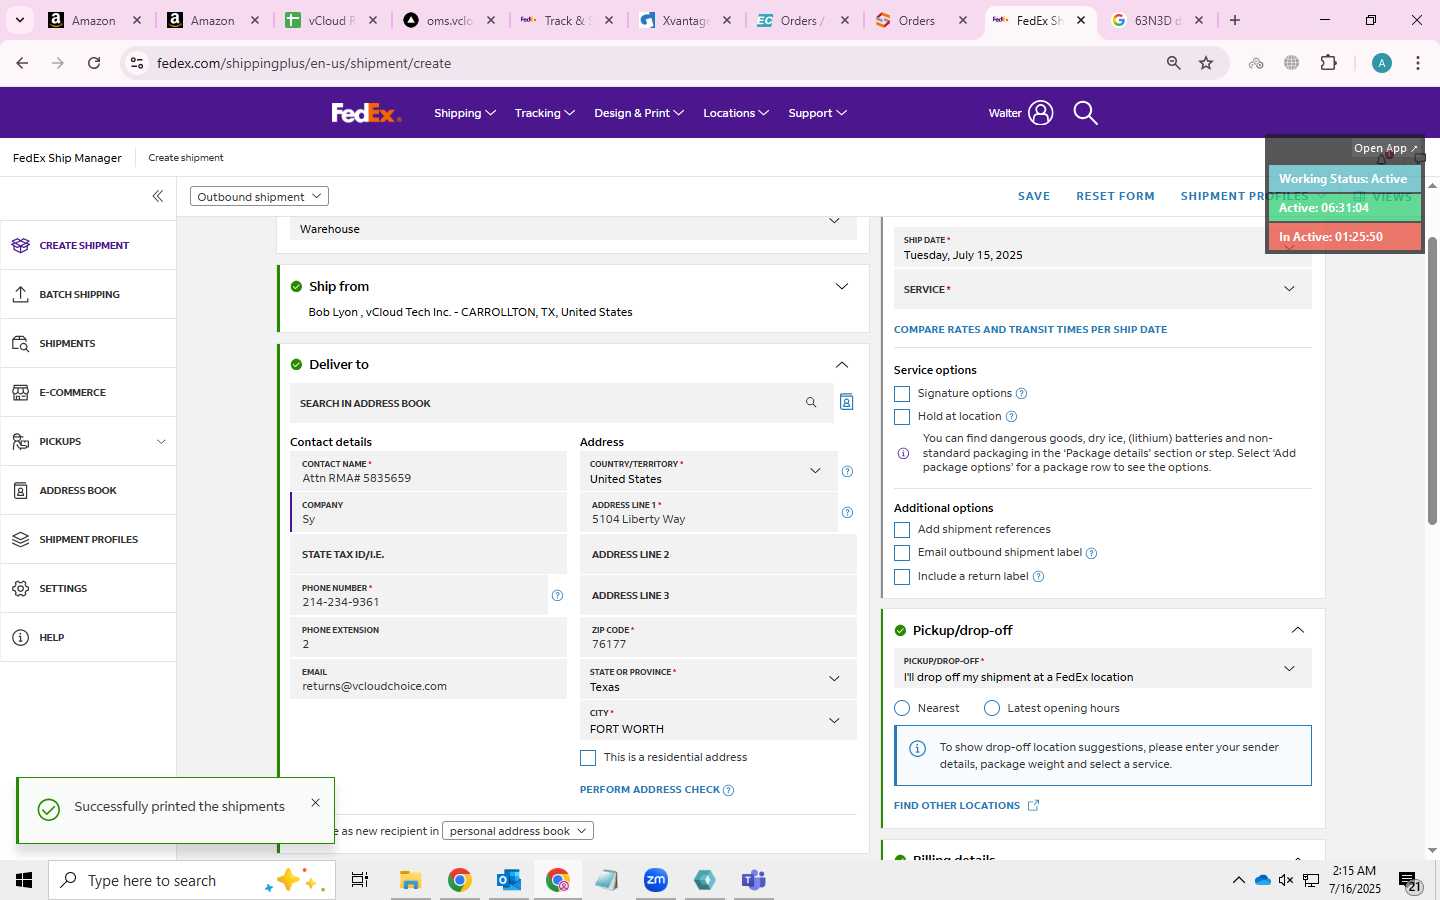
Task: Click the Contact Name input field
Action: [x=428, y=471]
